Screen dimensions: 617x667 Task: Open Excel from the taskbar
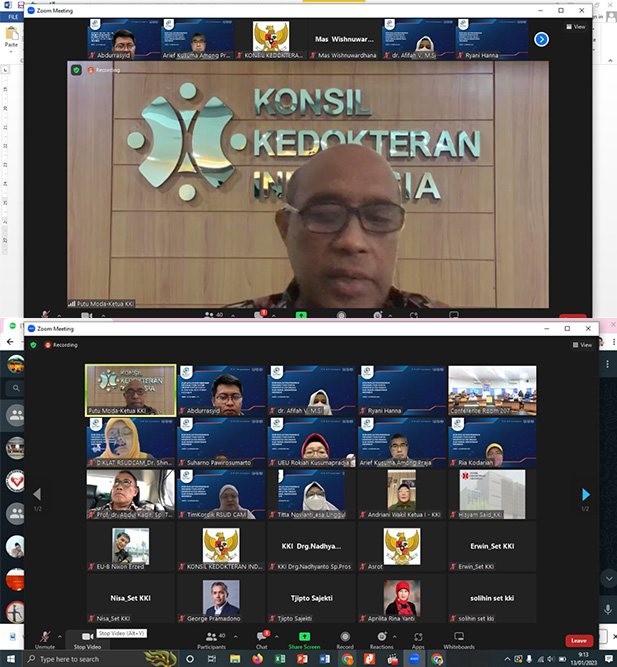(280, 659)
